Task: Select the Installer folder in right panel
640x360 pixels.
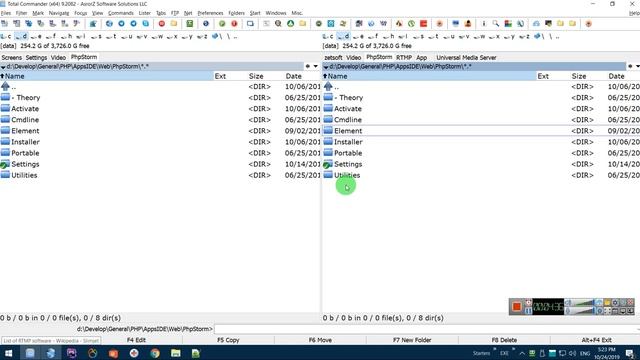Action: (348, 142)
